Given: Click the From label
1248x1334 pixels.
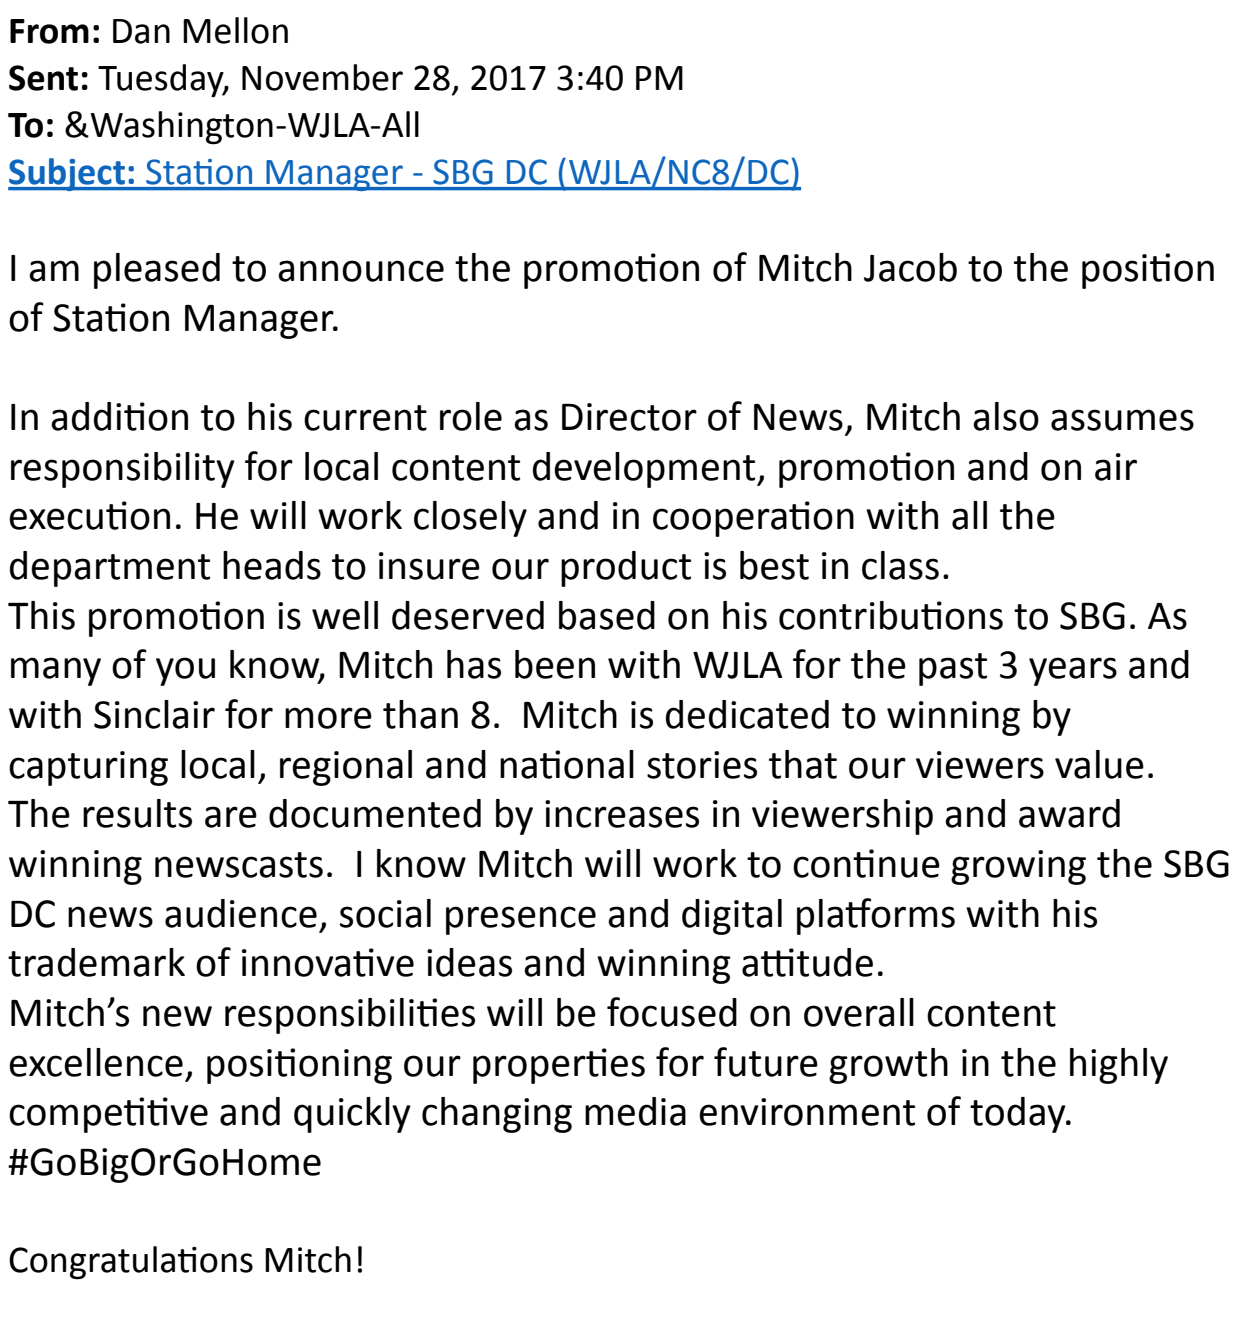Looking at the screenshot, I should click(x=54, y=32).
